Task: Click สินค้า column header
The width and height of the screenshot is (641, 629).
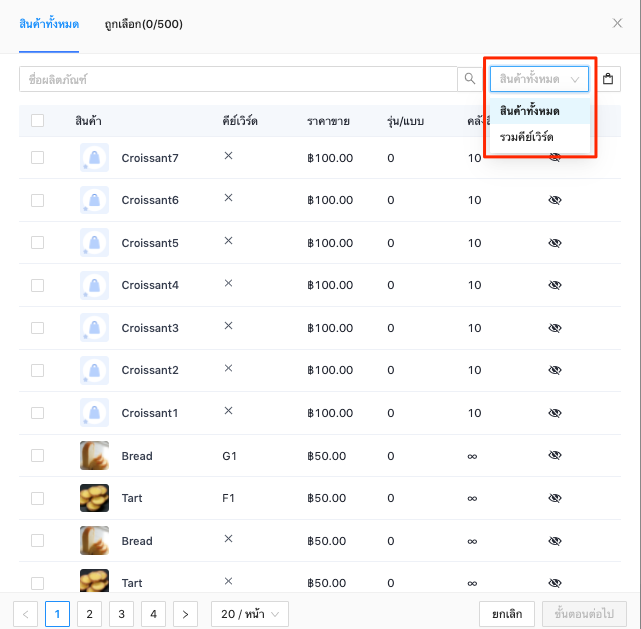Action: click(x=88, y=121)
